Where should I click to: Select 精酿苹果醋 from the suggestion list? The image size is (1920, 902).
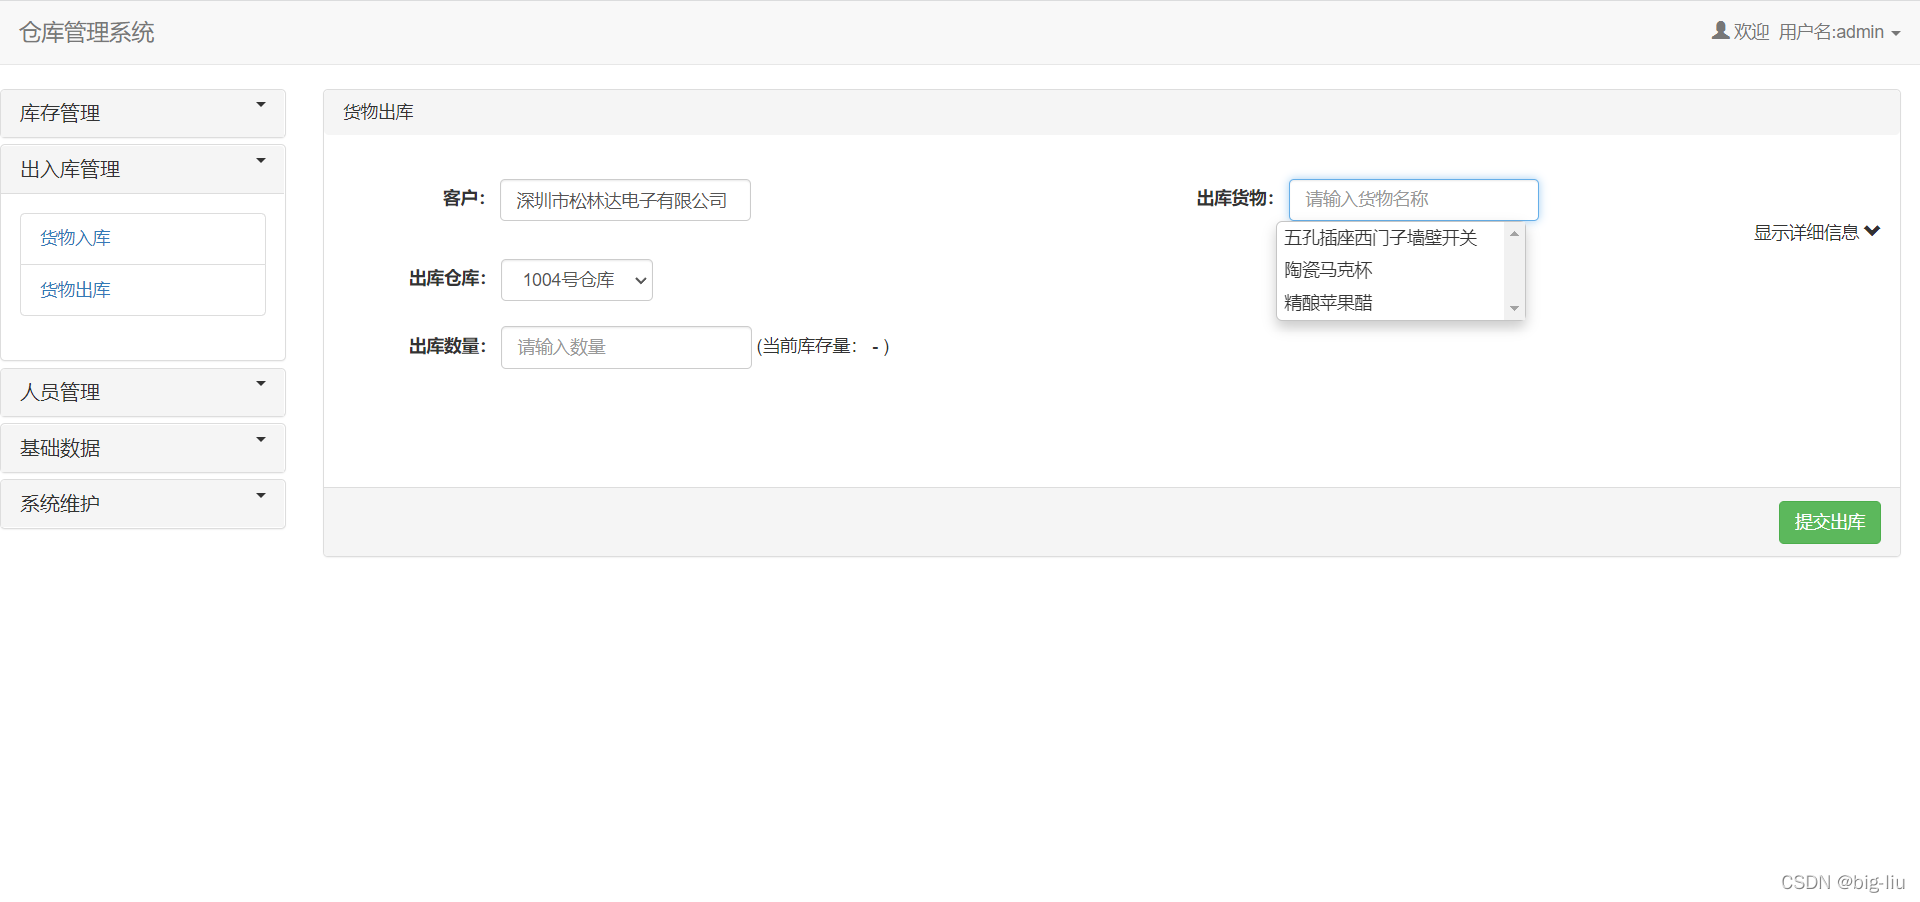click(1390, 302)
